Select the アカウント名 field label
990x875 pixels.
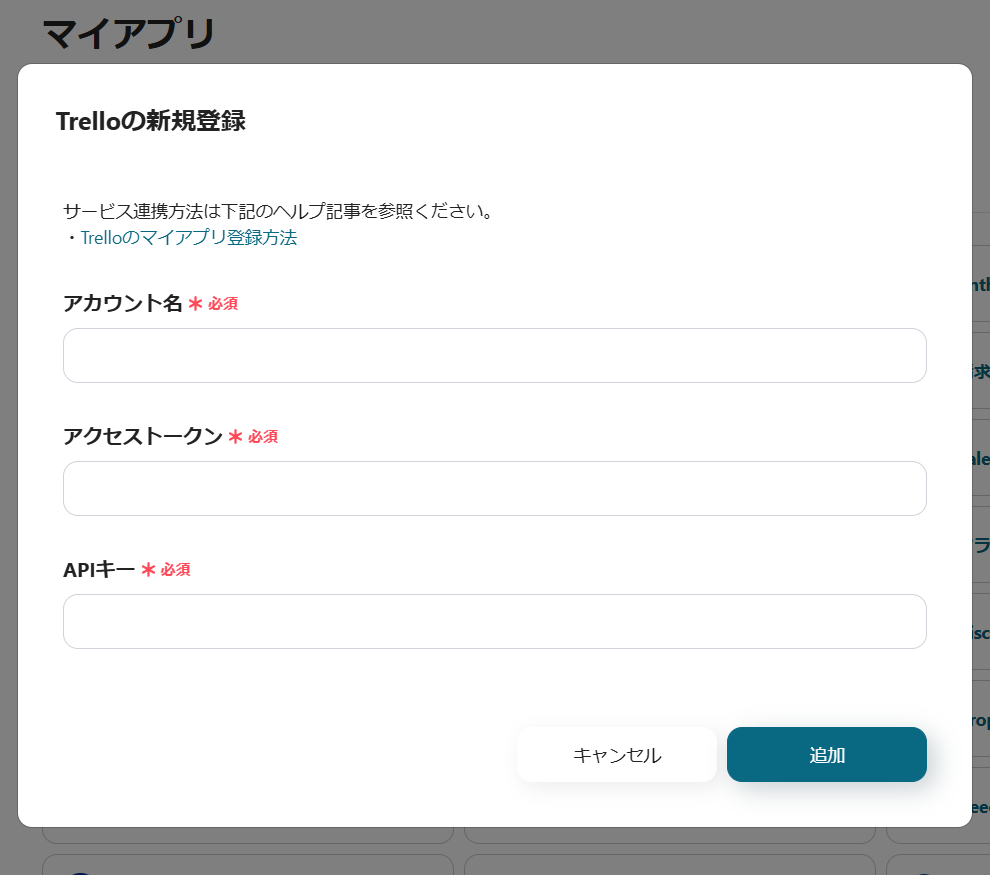[x=122, y=303]
